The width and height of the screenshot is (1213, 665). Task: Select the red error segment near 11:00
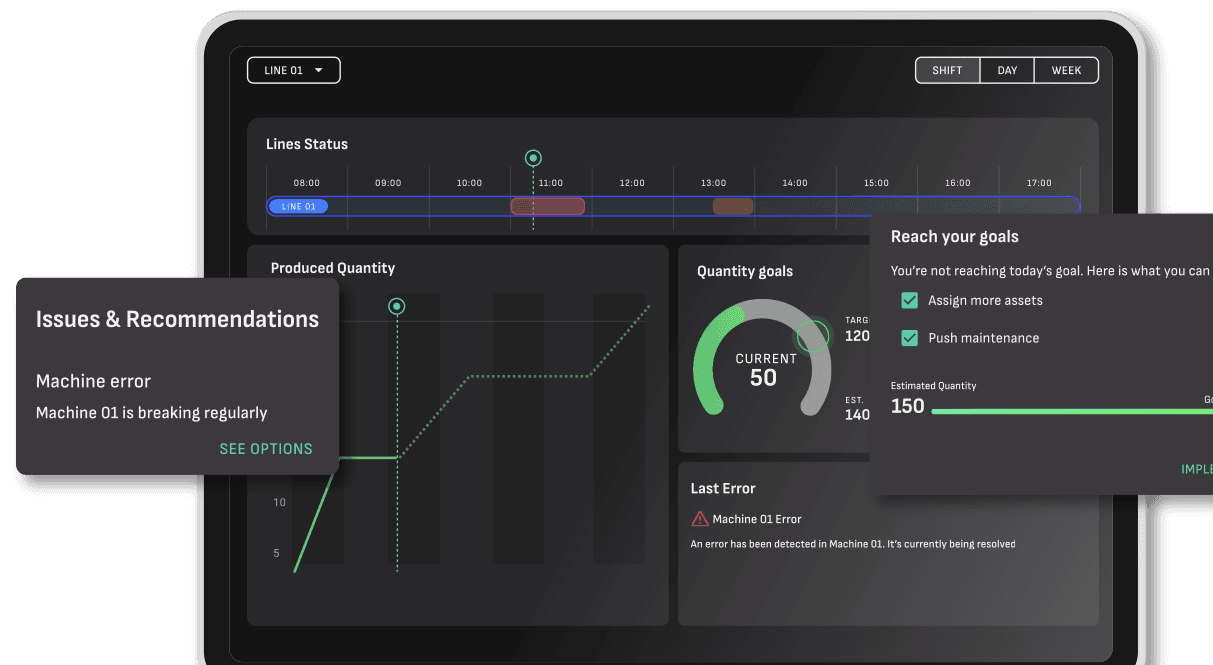pos(548,205)
